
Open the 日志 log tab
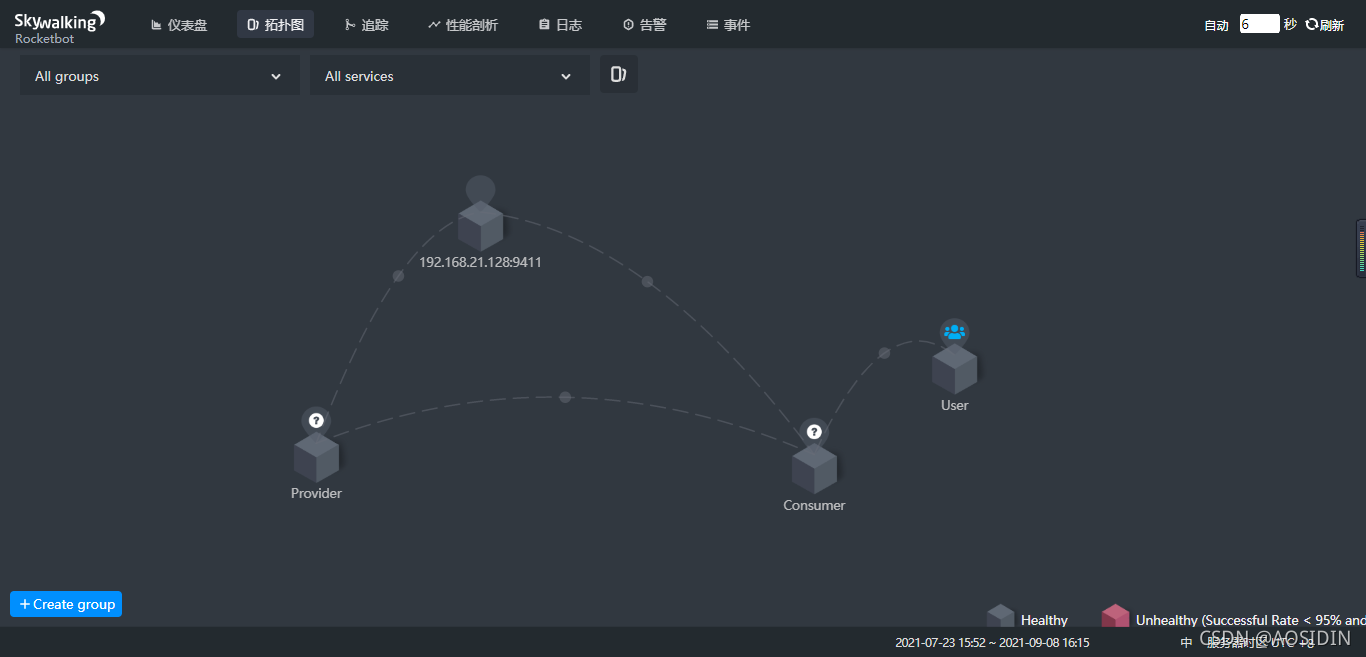[560, 25]
